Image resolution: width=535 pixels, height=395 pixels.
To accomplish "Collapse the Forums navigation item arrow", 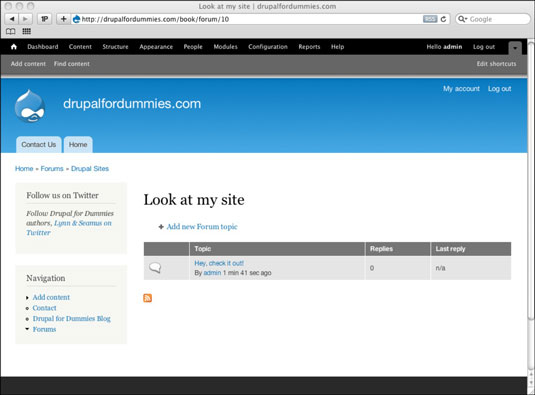I will point(27,329).
